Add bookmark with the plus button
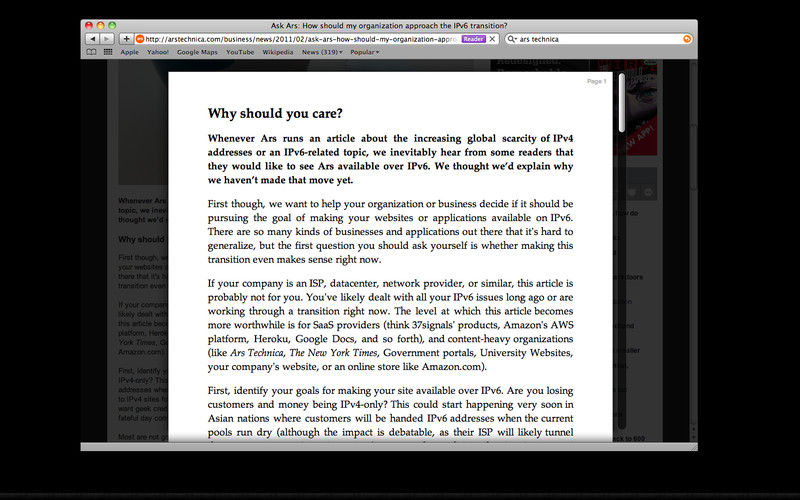The width and height of the screenshot is (800, 500). coord(126,39)
